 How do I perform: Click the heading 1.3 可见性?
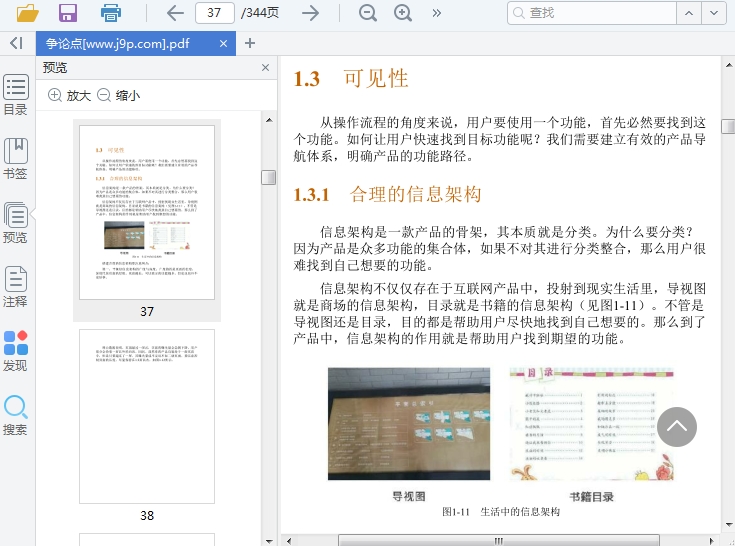pos(351,78)
